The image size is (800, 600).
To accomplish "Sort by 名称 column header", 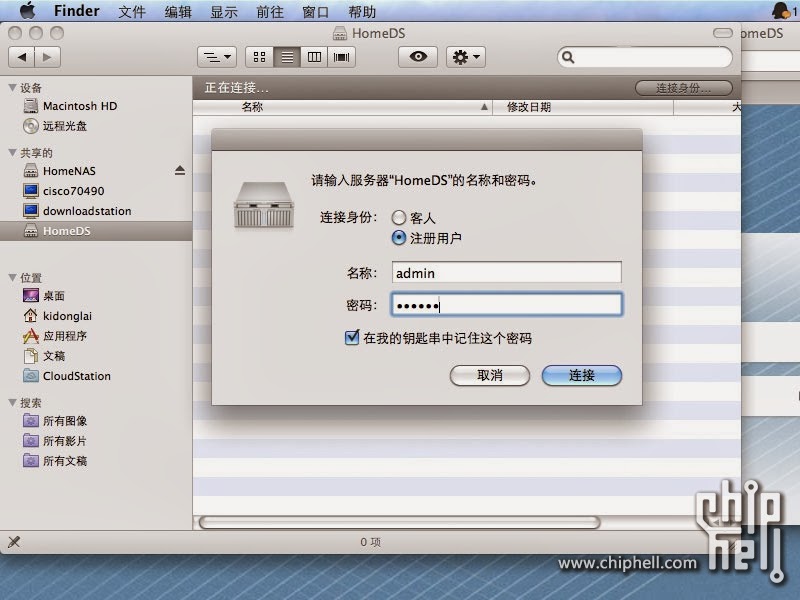I will coord(342,107).
